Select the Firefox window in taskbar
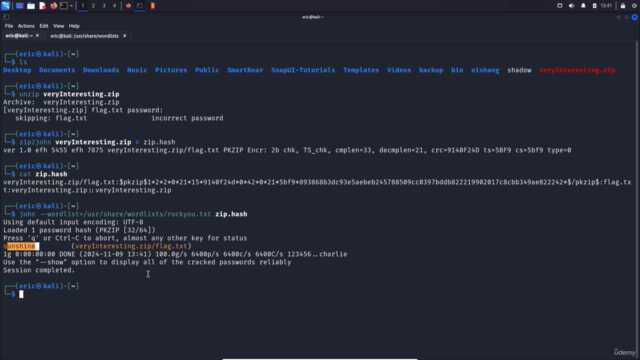This screenshot has height=360, width=640. pyautogui.click(x=128, y=6)
